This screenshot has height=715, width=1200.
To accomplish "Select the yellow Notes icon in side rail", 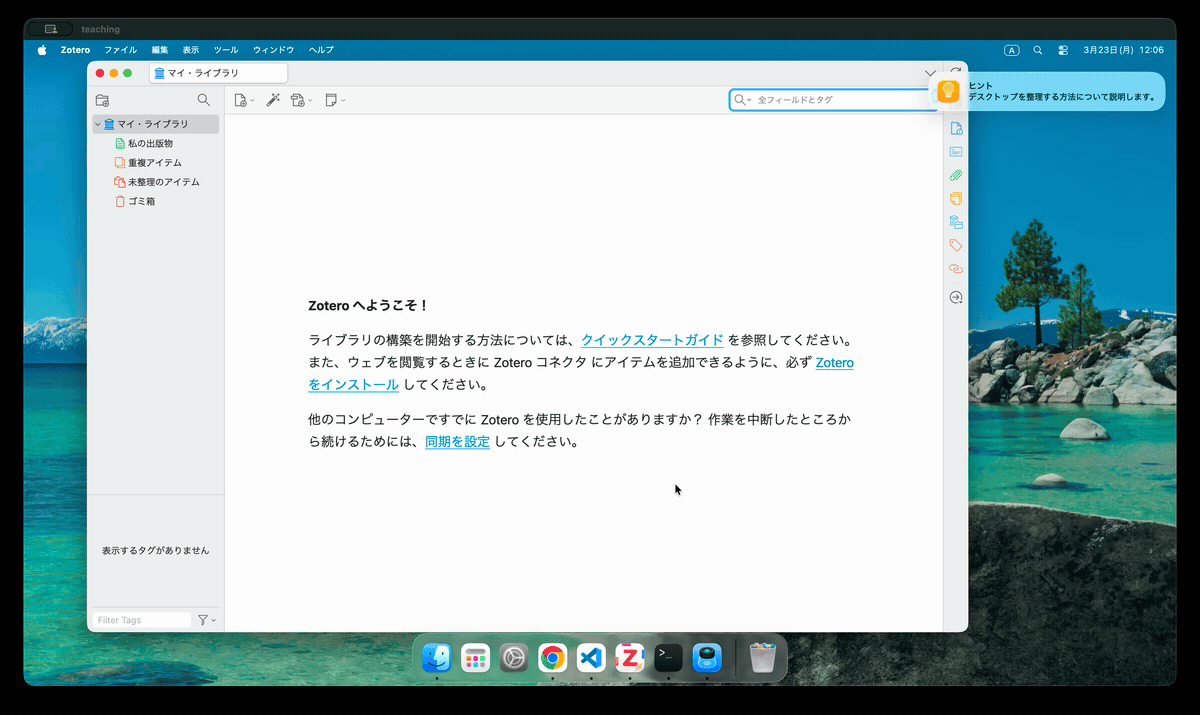I will [956, 199].
